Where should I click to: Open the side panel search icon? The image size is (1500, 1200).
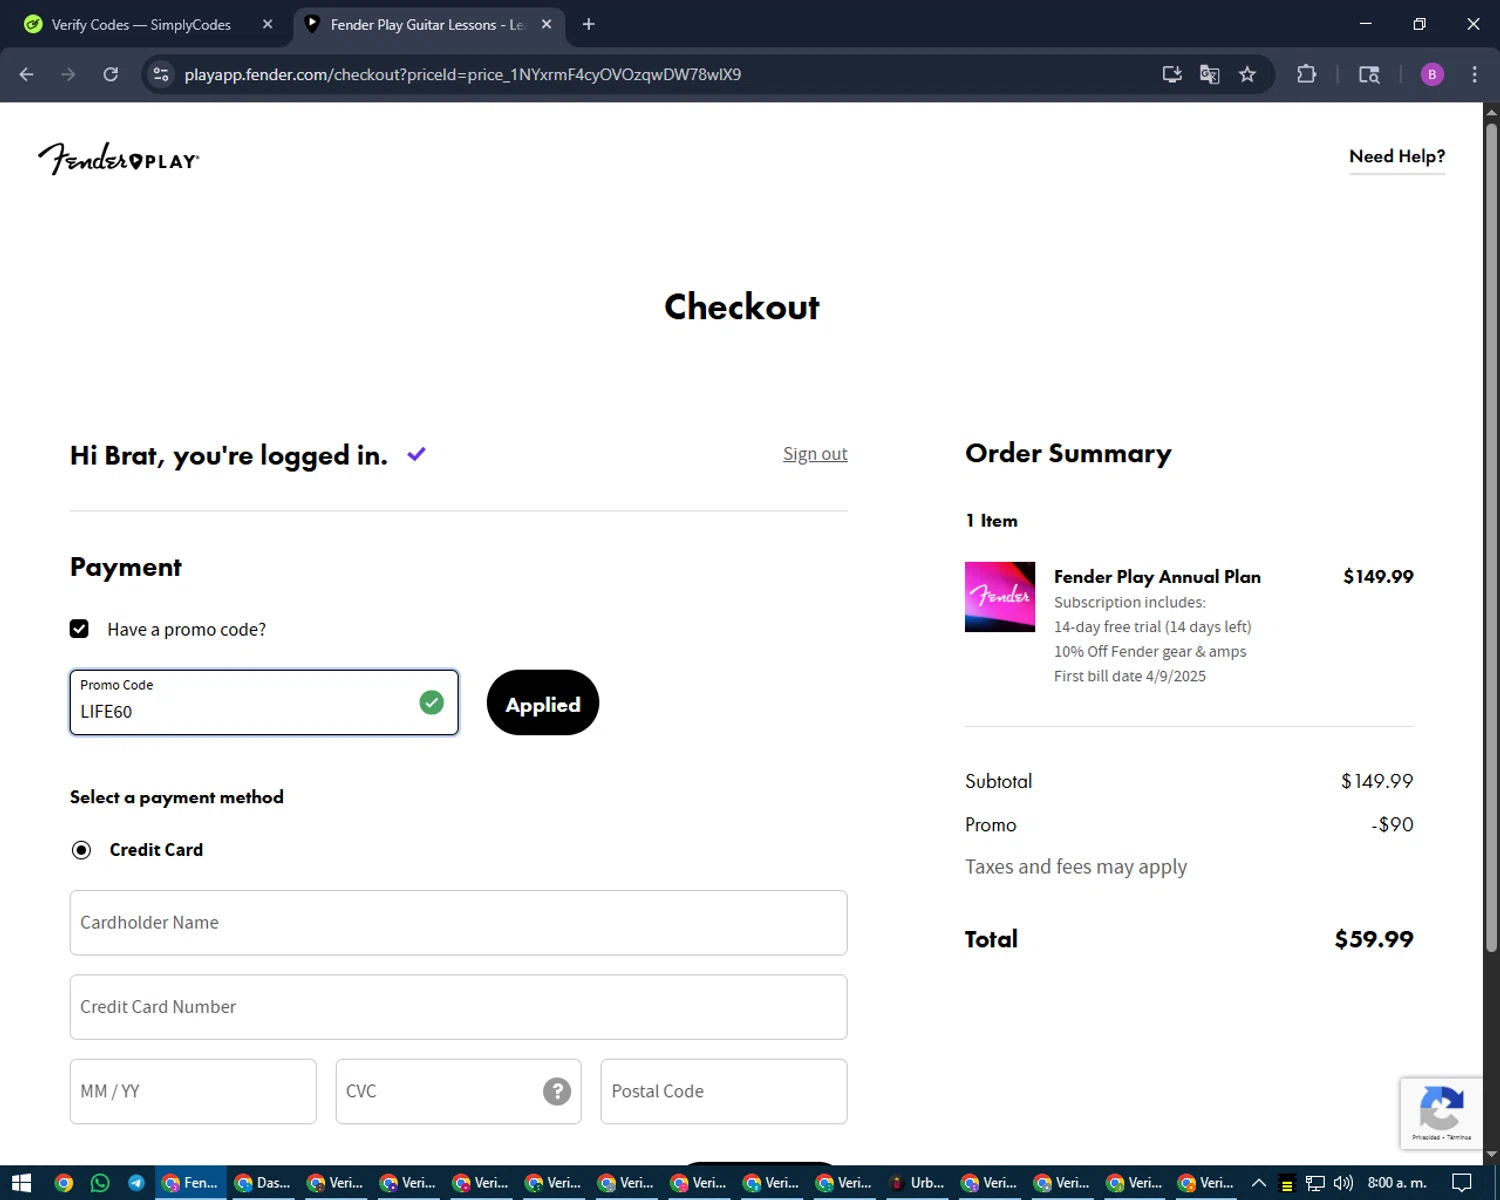(1369, 74)
